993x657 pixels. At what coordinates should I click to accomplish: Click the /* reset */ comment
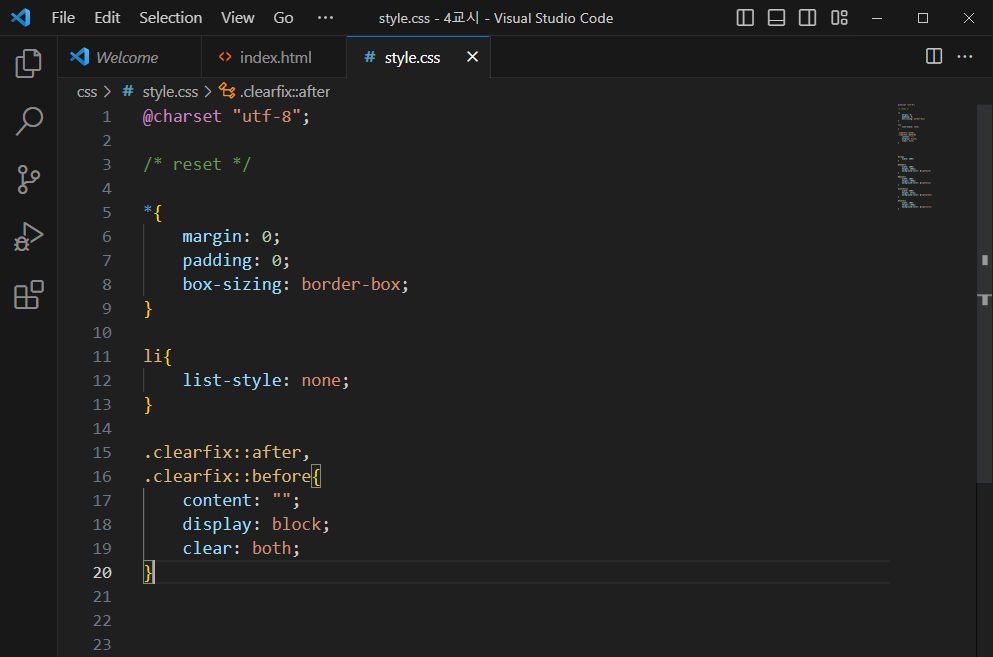tap(197, 165)
